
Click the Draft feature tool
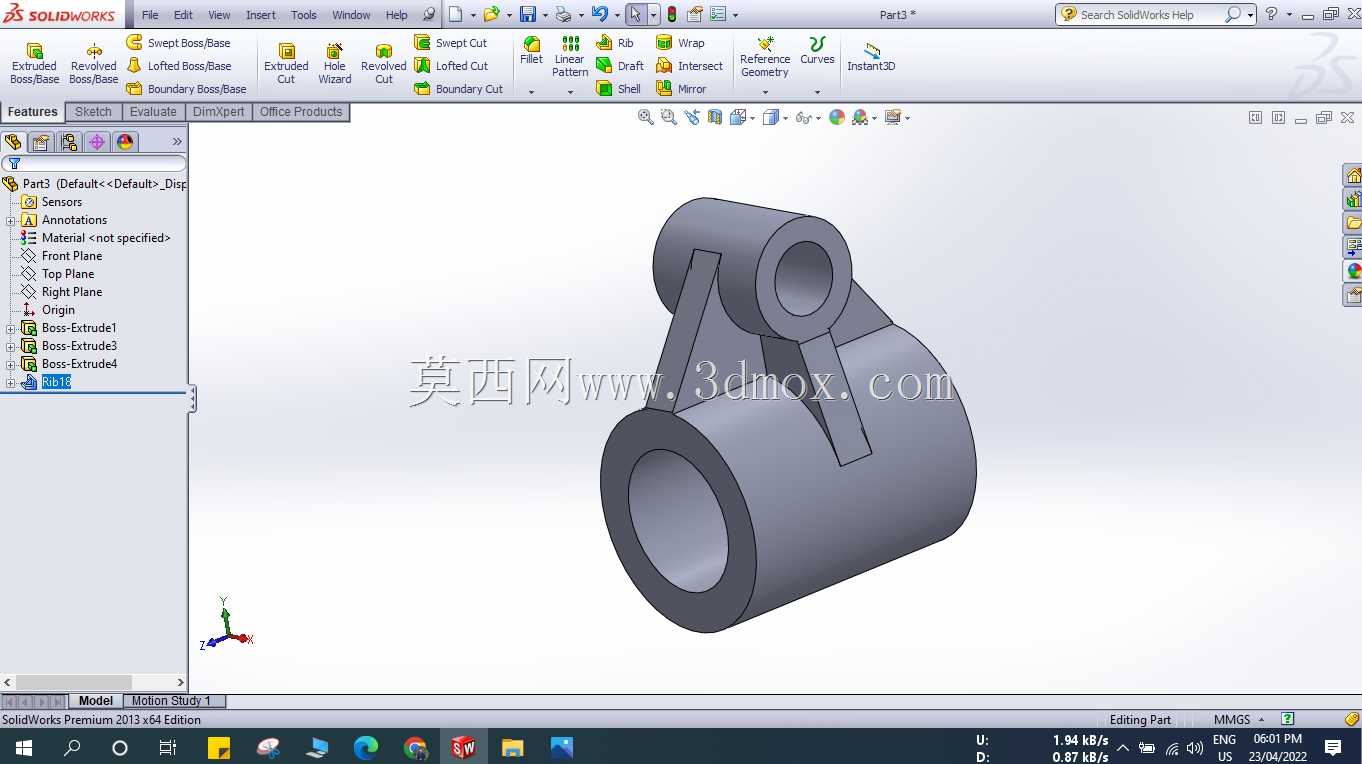point(620,66)
